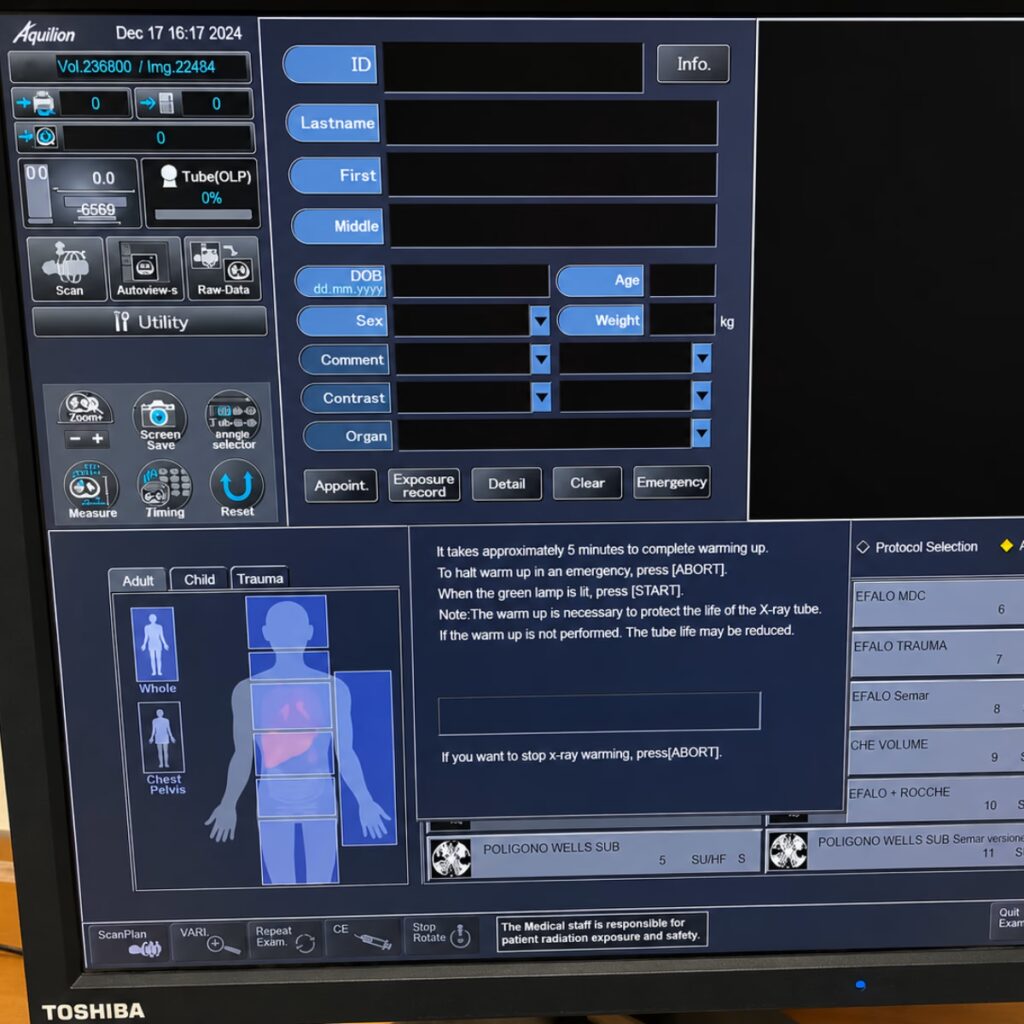The height and width of the screenshot is (1024, 1024).
Task: Click the Screen Save camera icon
Action: pos(159,421)
